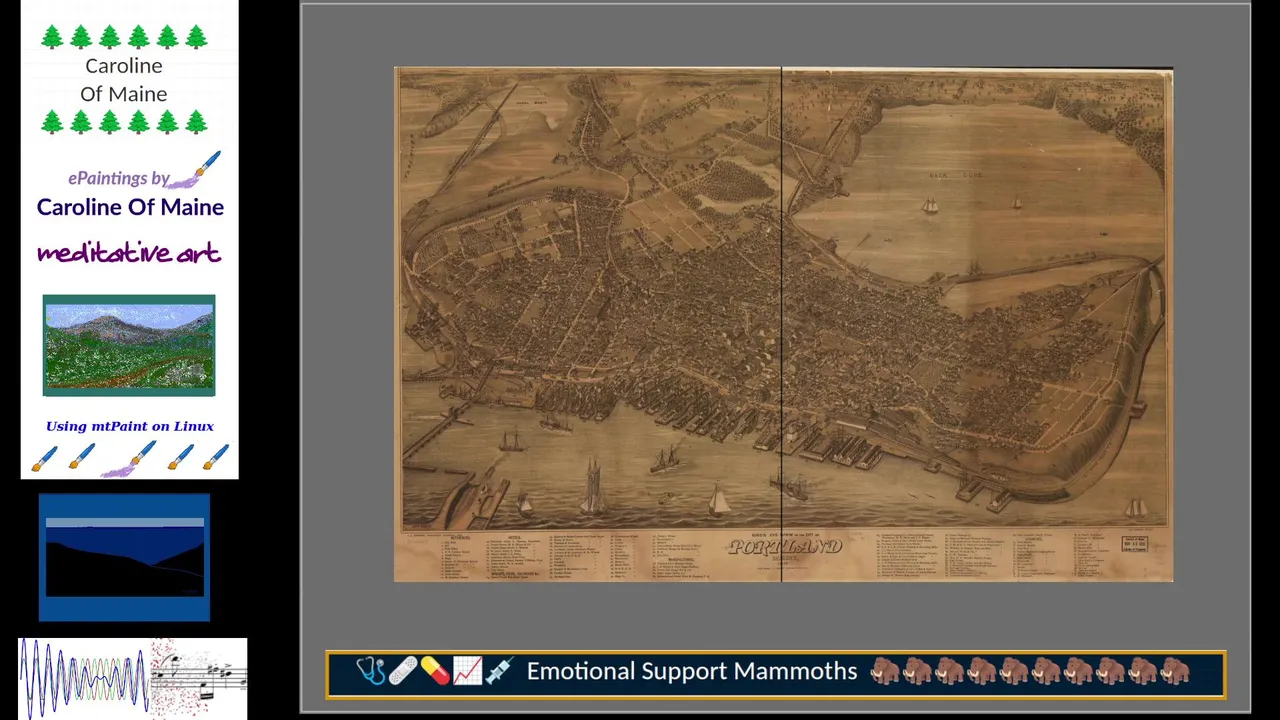Click the Using mtPaint on Linux caption
Image resolution: width=1280 pixels, height=720 pixels.
(130, 426)
